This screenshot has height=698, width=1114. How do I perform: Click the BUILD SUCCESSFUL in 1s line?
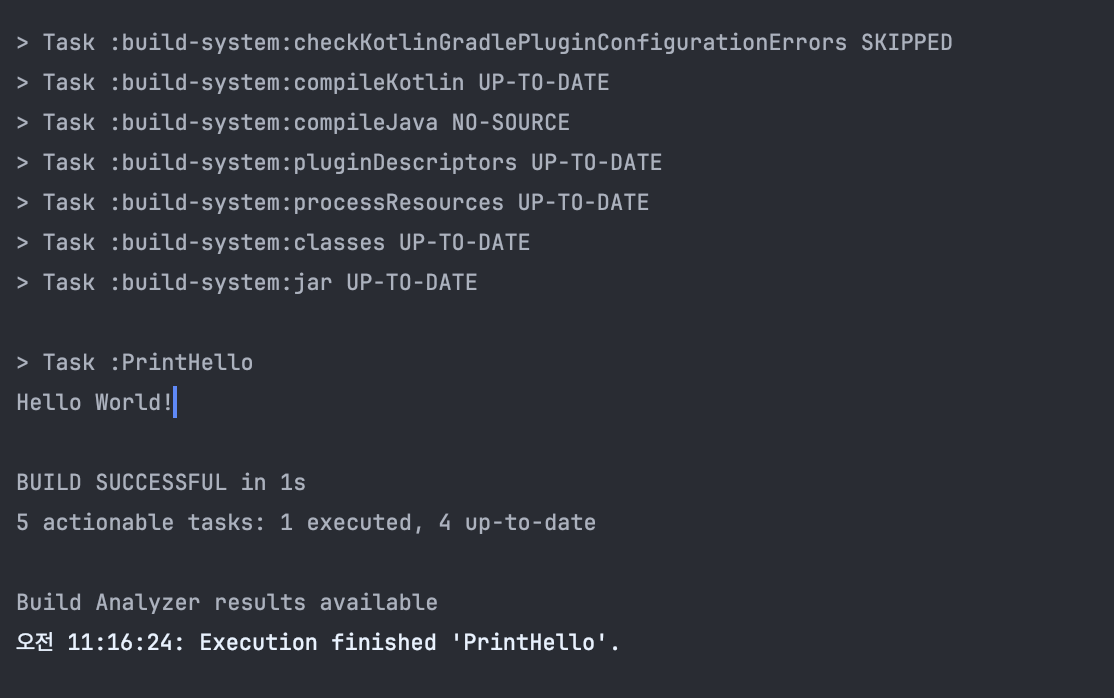(161, 483)
